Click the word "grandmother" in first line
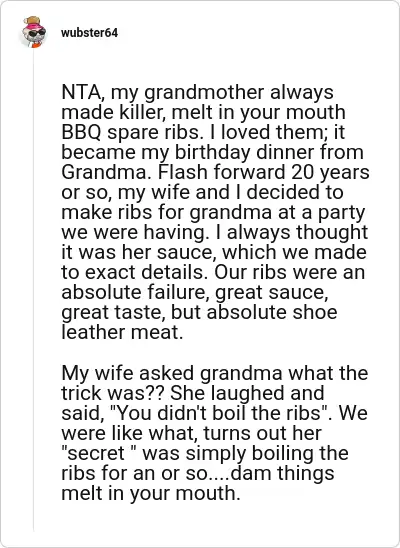This screenshot has width=400, height=548. click(x=204, y=92)
